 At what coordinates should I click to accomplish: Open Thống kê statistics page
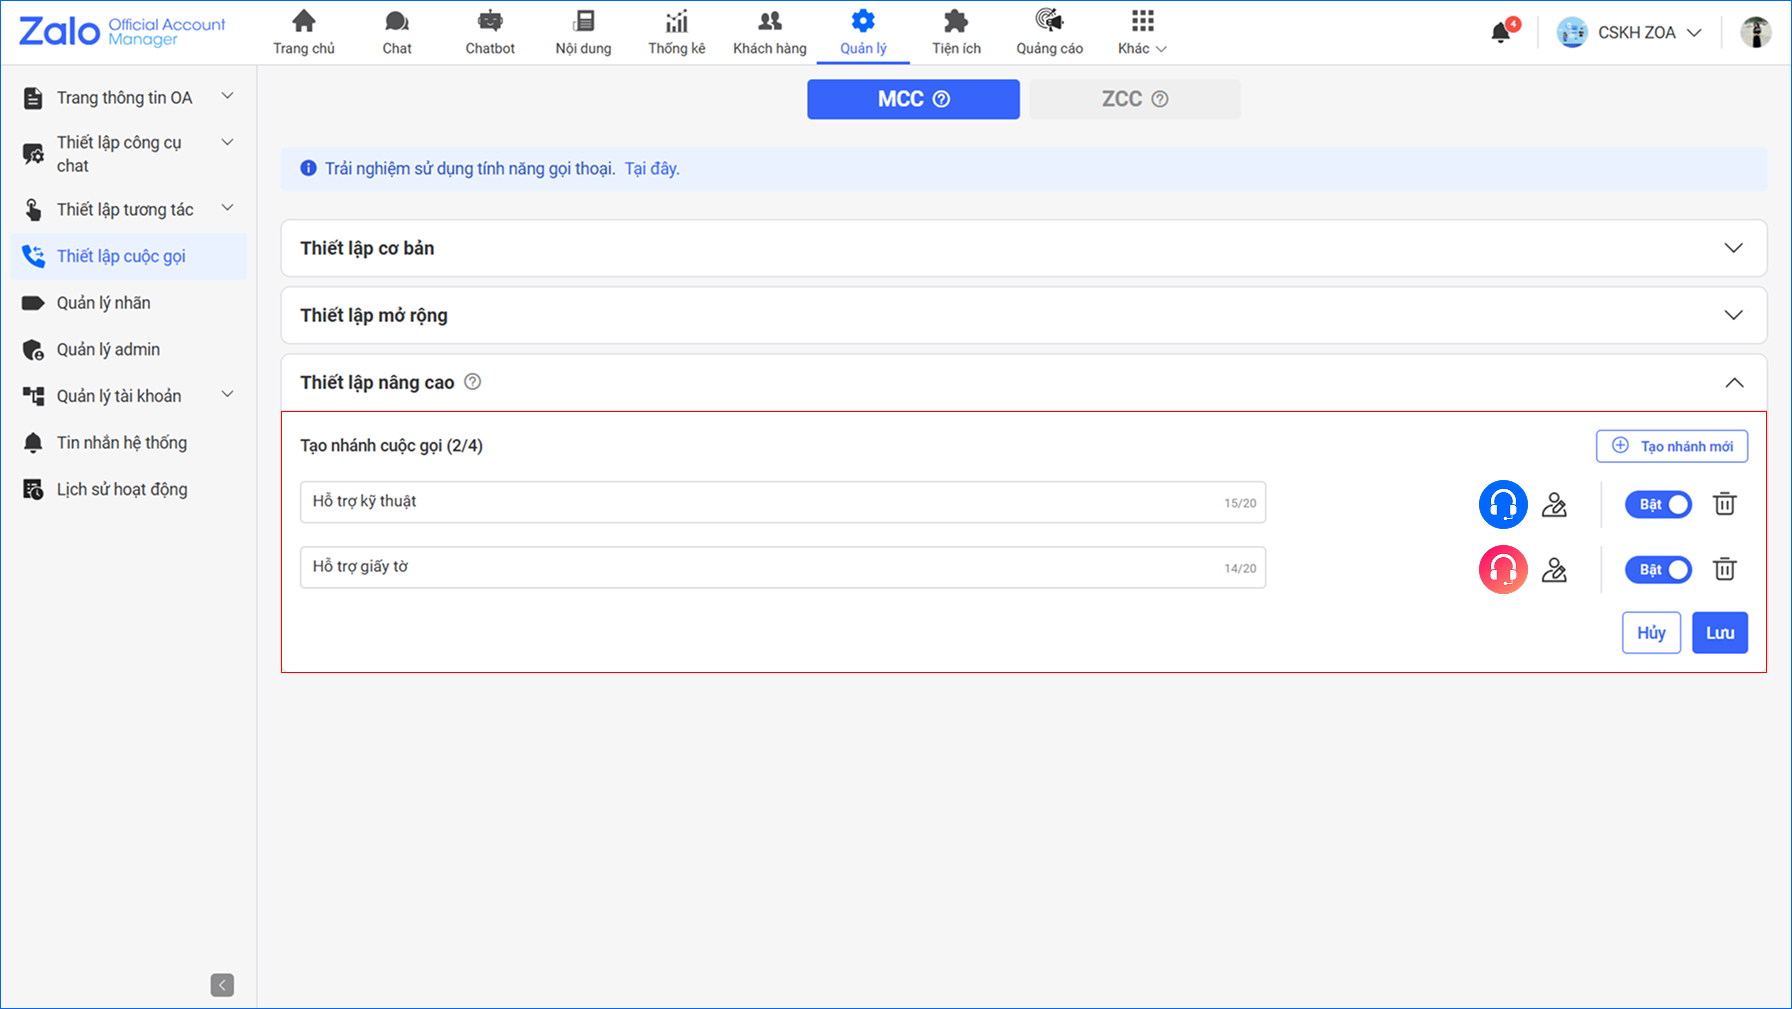(676, 32)
